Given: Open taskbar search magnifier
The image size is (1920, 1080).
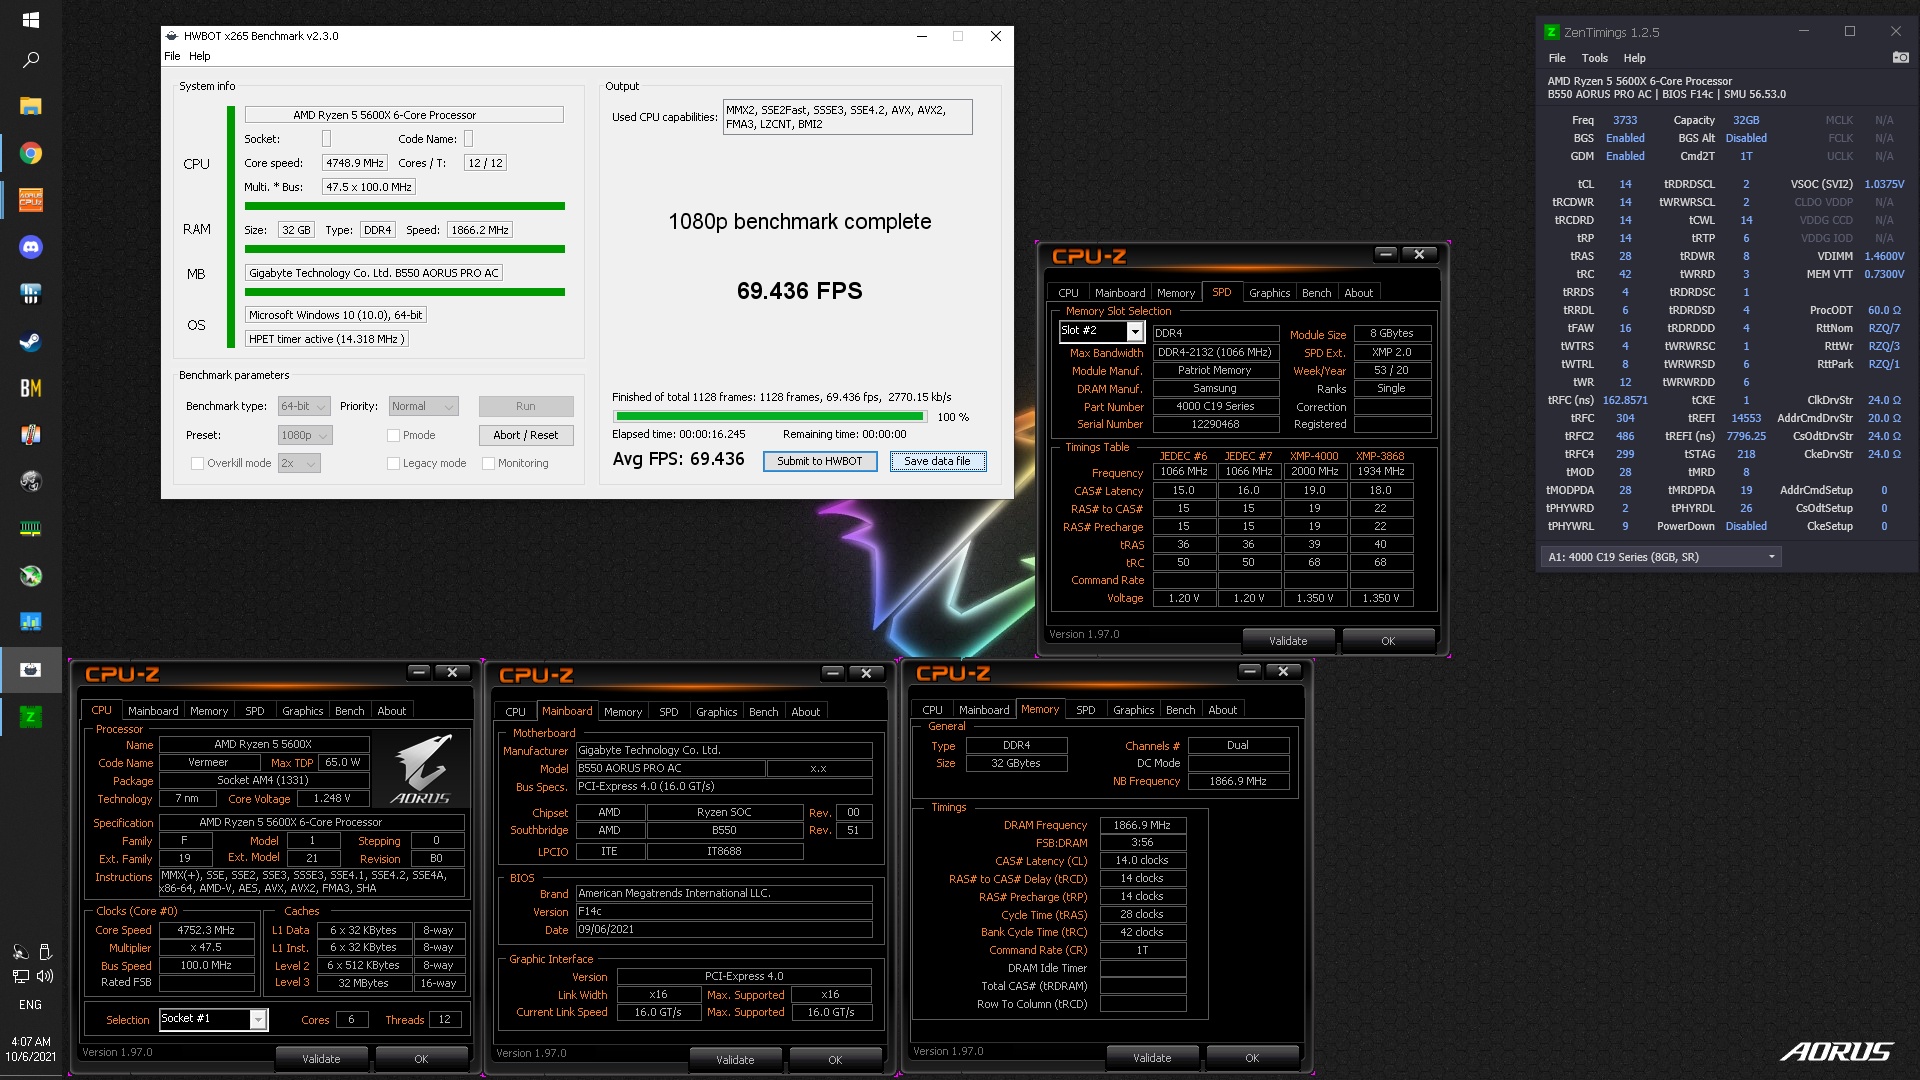Looking at the screenshot, I should [x=30, y=60].
